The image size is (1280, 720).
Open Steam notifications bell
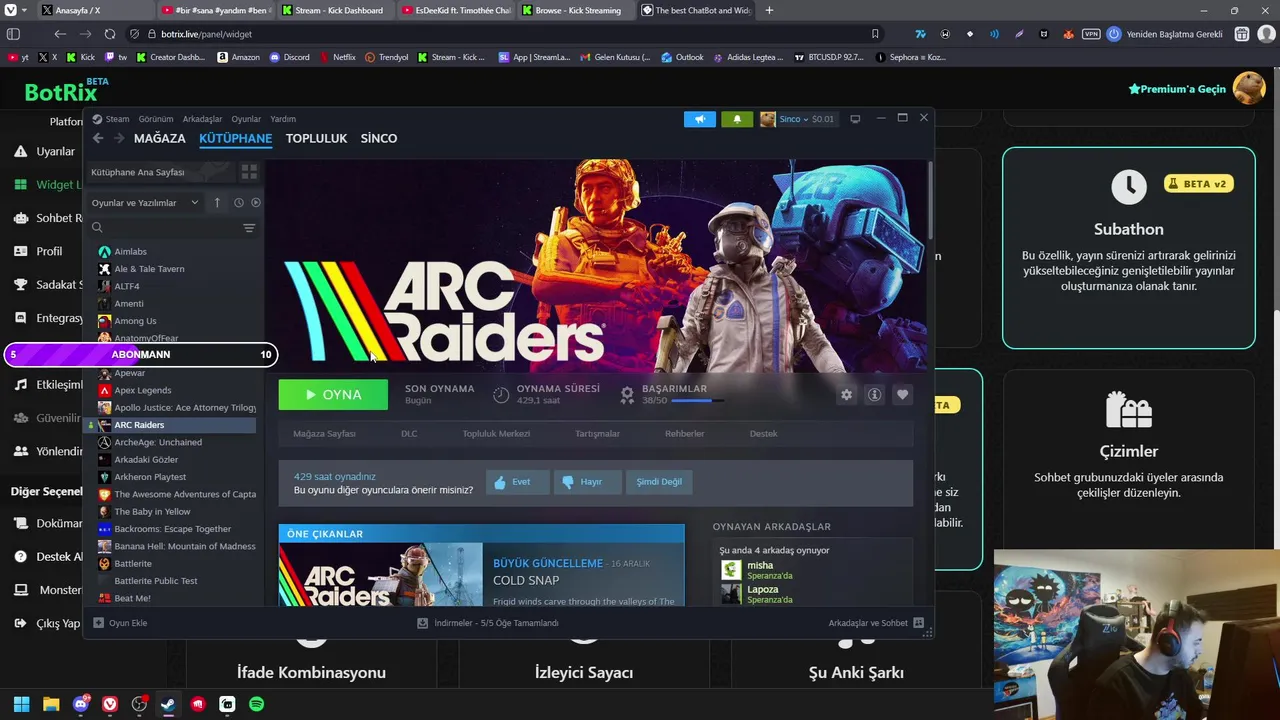(737, 119)
